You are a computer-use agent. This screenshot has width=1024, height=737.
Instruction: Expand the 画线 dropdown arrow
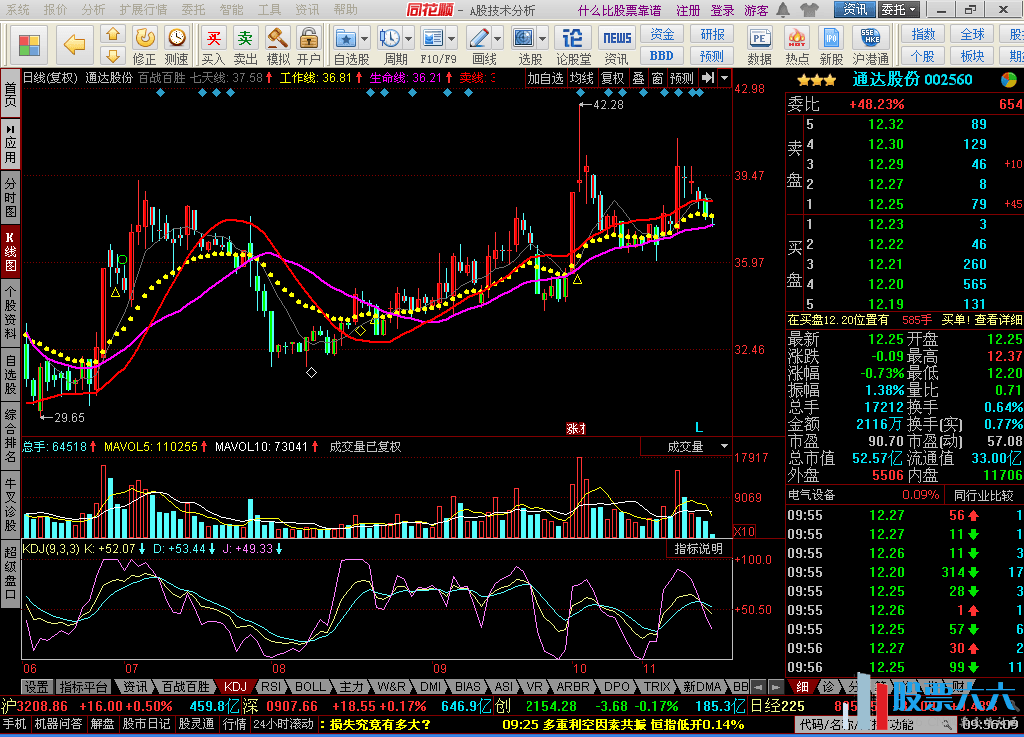click(x=498, y=39)
